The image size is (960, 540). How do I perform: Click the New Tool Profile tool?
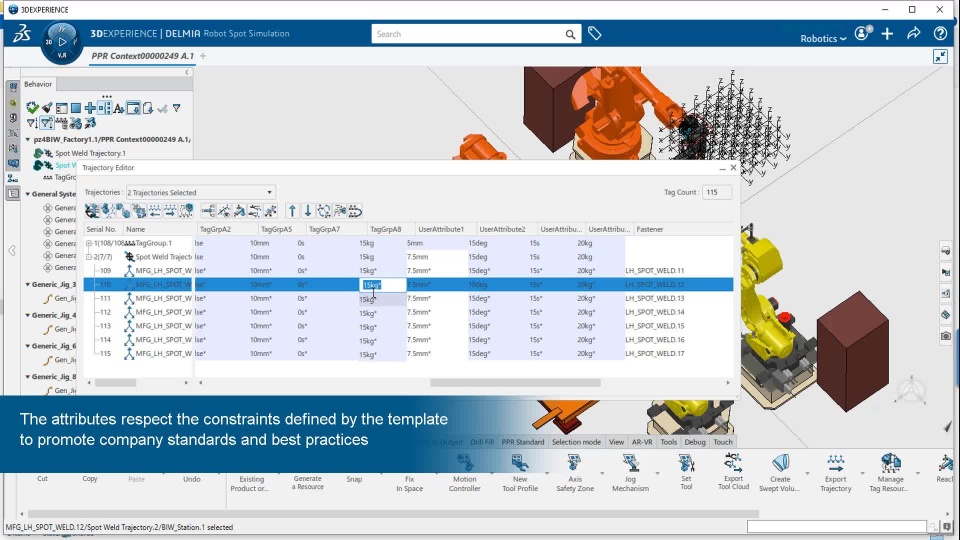520,473
